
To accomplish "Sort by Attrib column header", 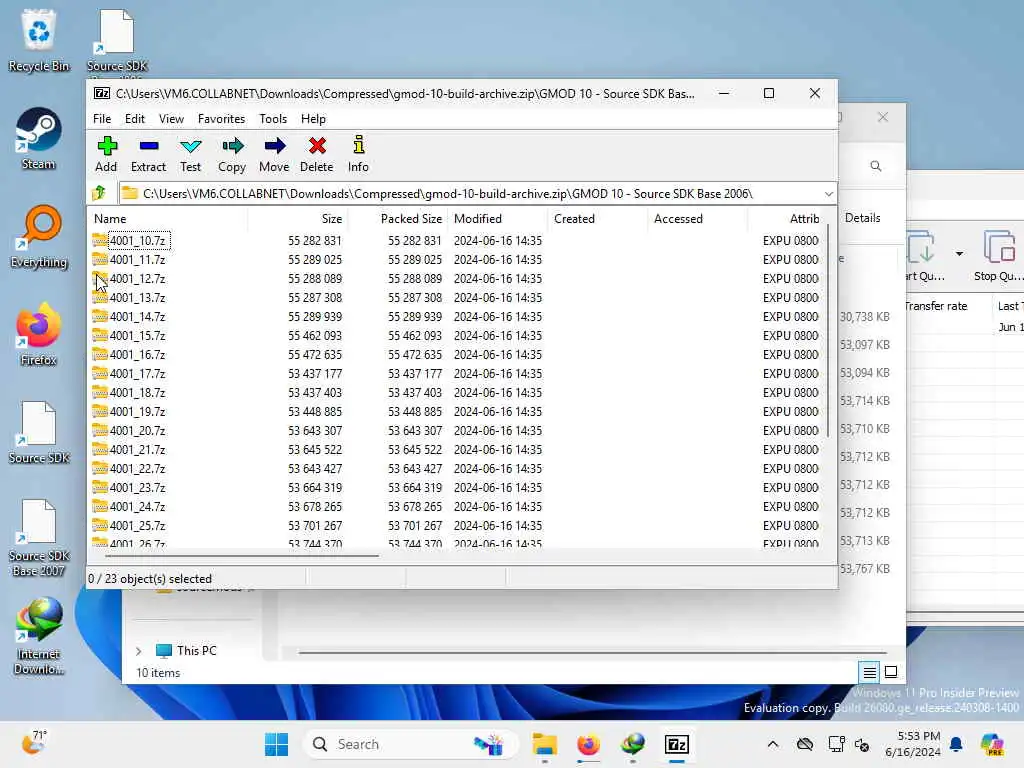I will (x=787, y=219).
